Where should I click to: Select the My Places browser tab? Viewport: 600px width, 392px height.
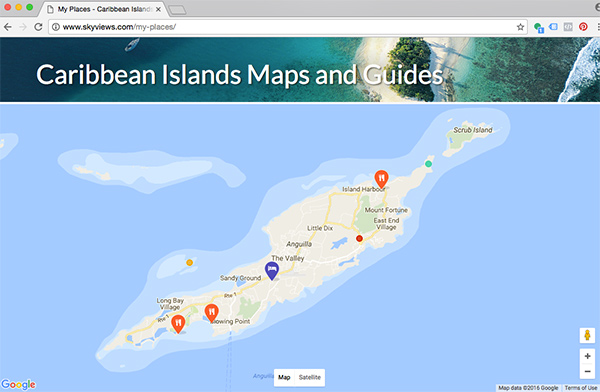click(x=103, y=9)
